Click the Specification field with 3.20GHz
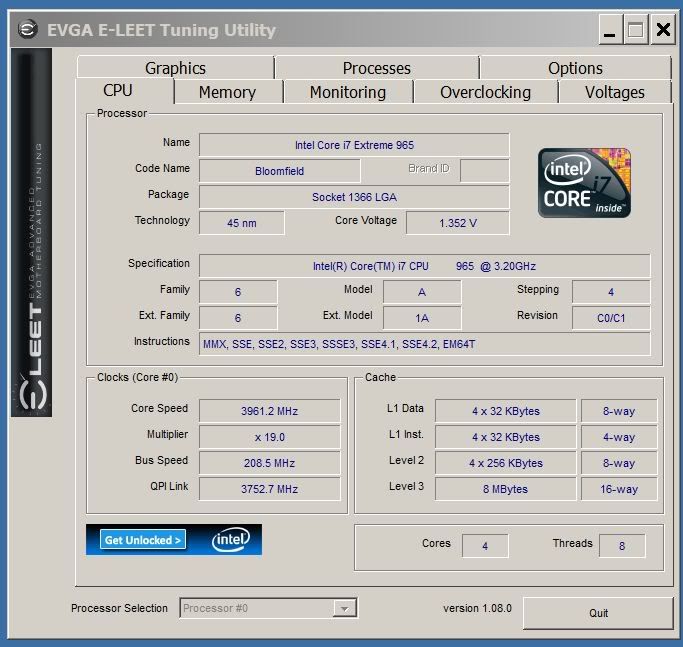Image resolution: width=683 pixels, height=647 pixels. pos(425,266)
